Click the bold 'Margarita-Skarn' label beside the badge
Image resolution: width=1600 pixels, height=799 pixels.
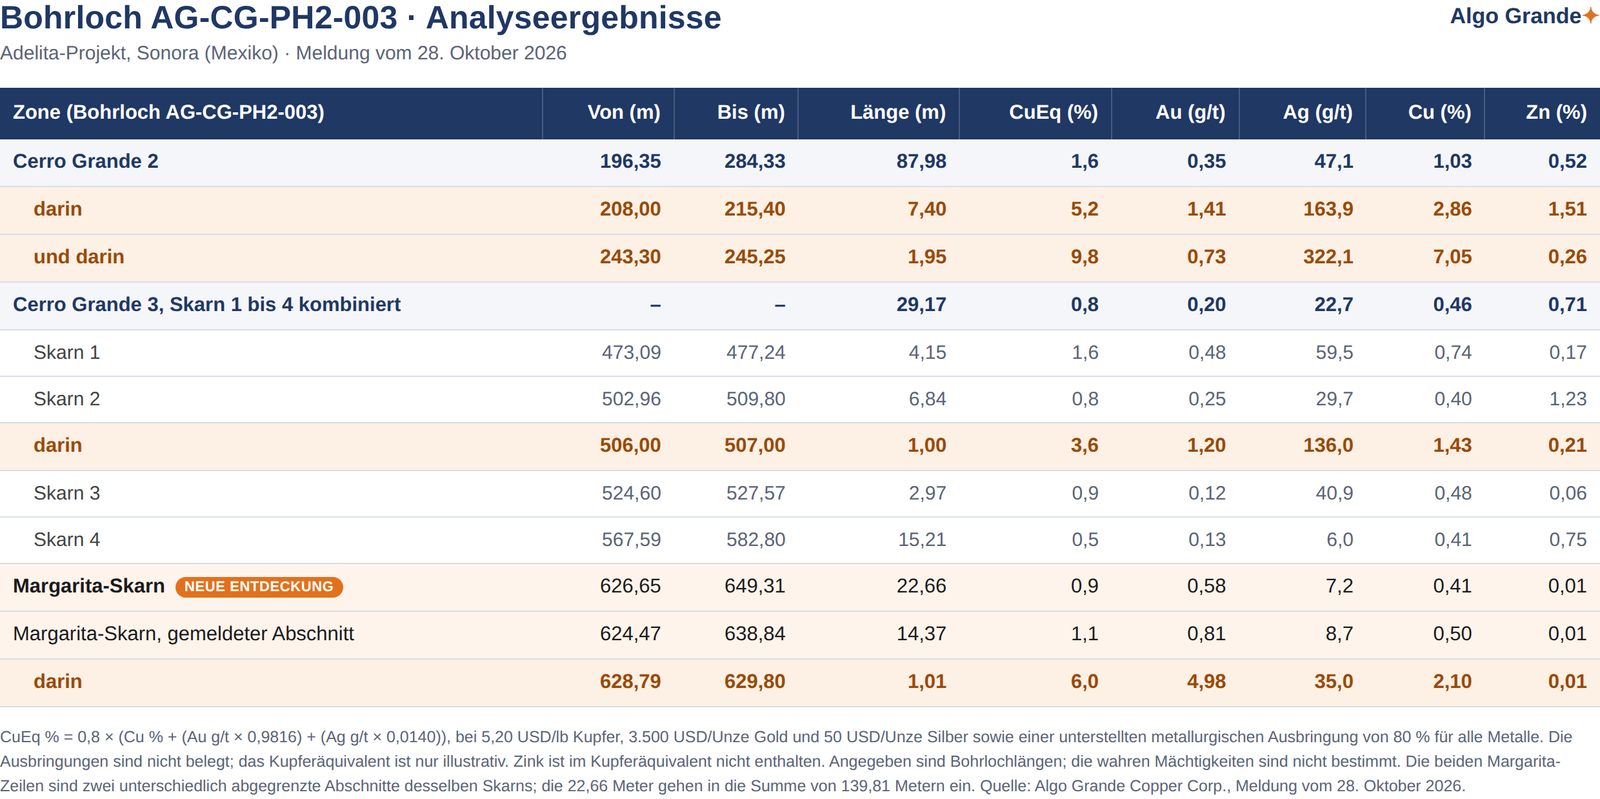click(x=89, y=586)
